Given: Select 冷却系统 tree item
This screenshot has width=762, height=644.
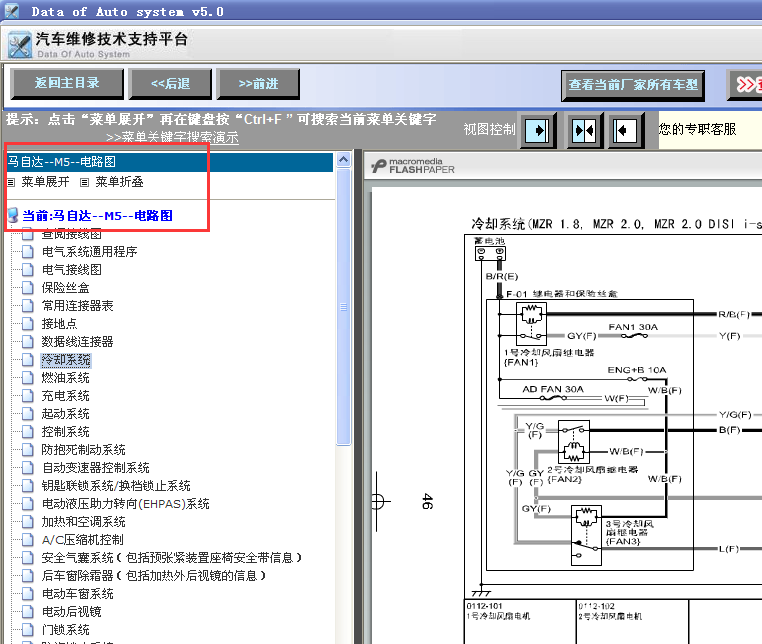Looking at the screenshot, I should pos(66,360).
